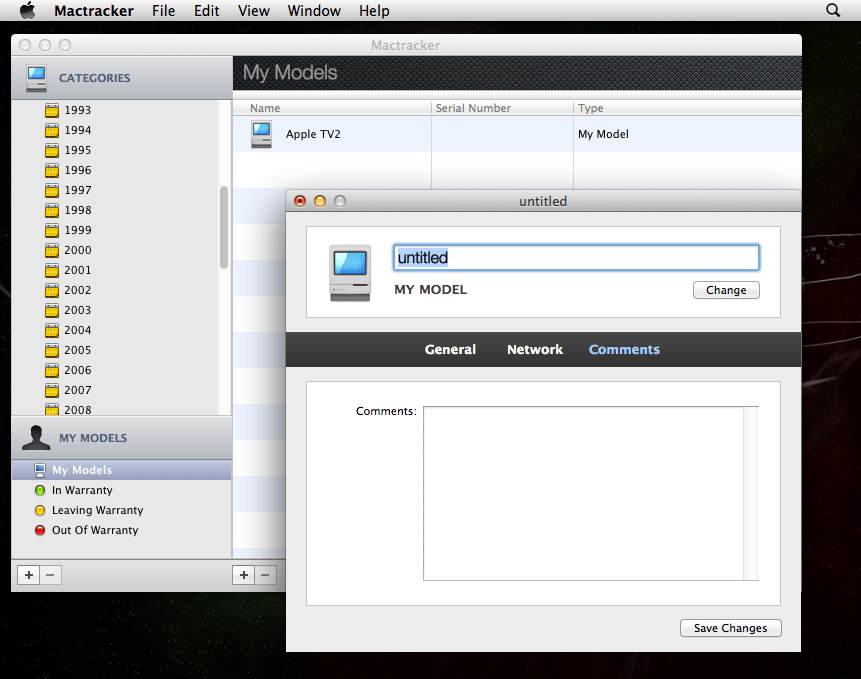Click the comments area scrollbar track

click(751, 493)
